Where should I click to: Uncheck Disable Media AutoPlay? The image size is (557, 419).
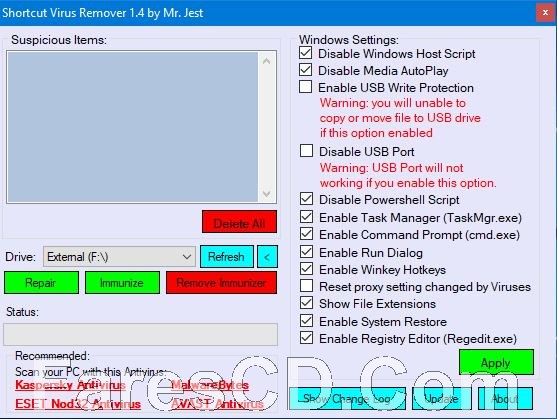tap(305, 70)
